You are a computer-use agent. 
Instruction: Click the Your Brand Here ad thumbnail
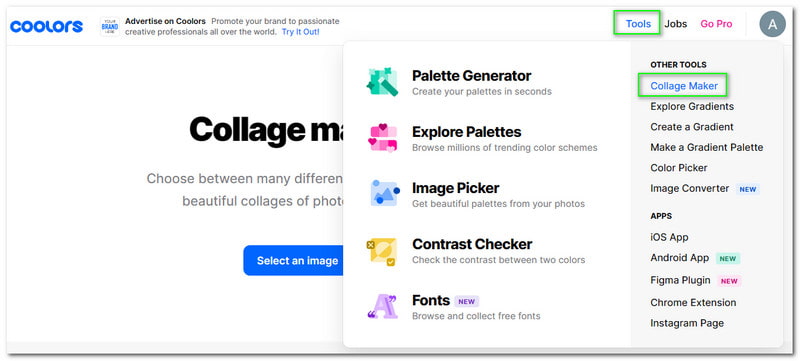[110, 27]
